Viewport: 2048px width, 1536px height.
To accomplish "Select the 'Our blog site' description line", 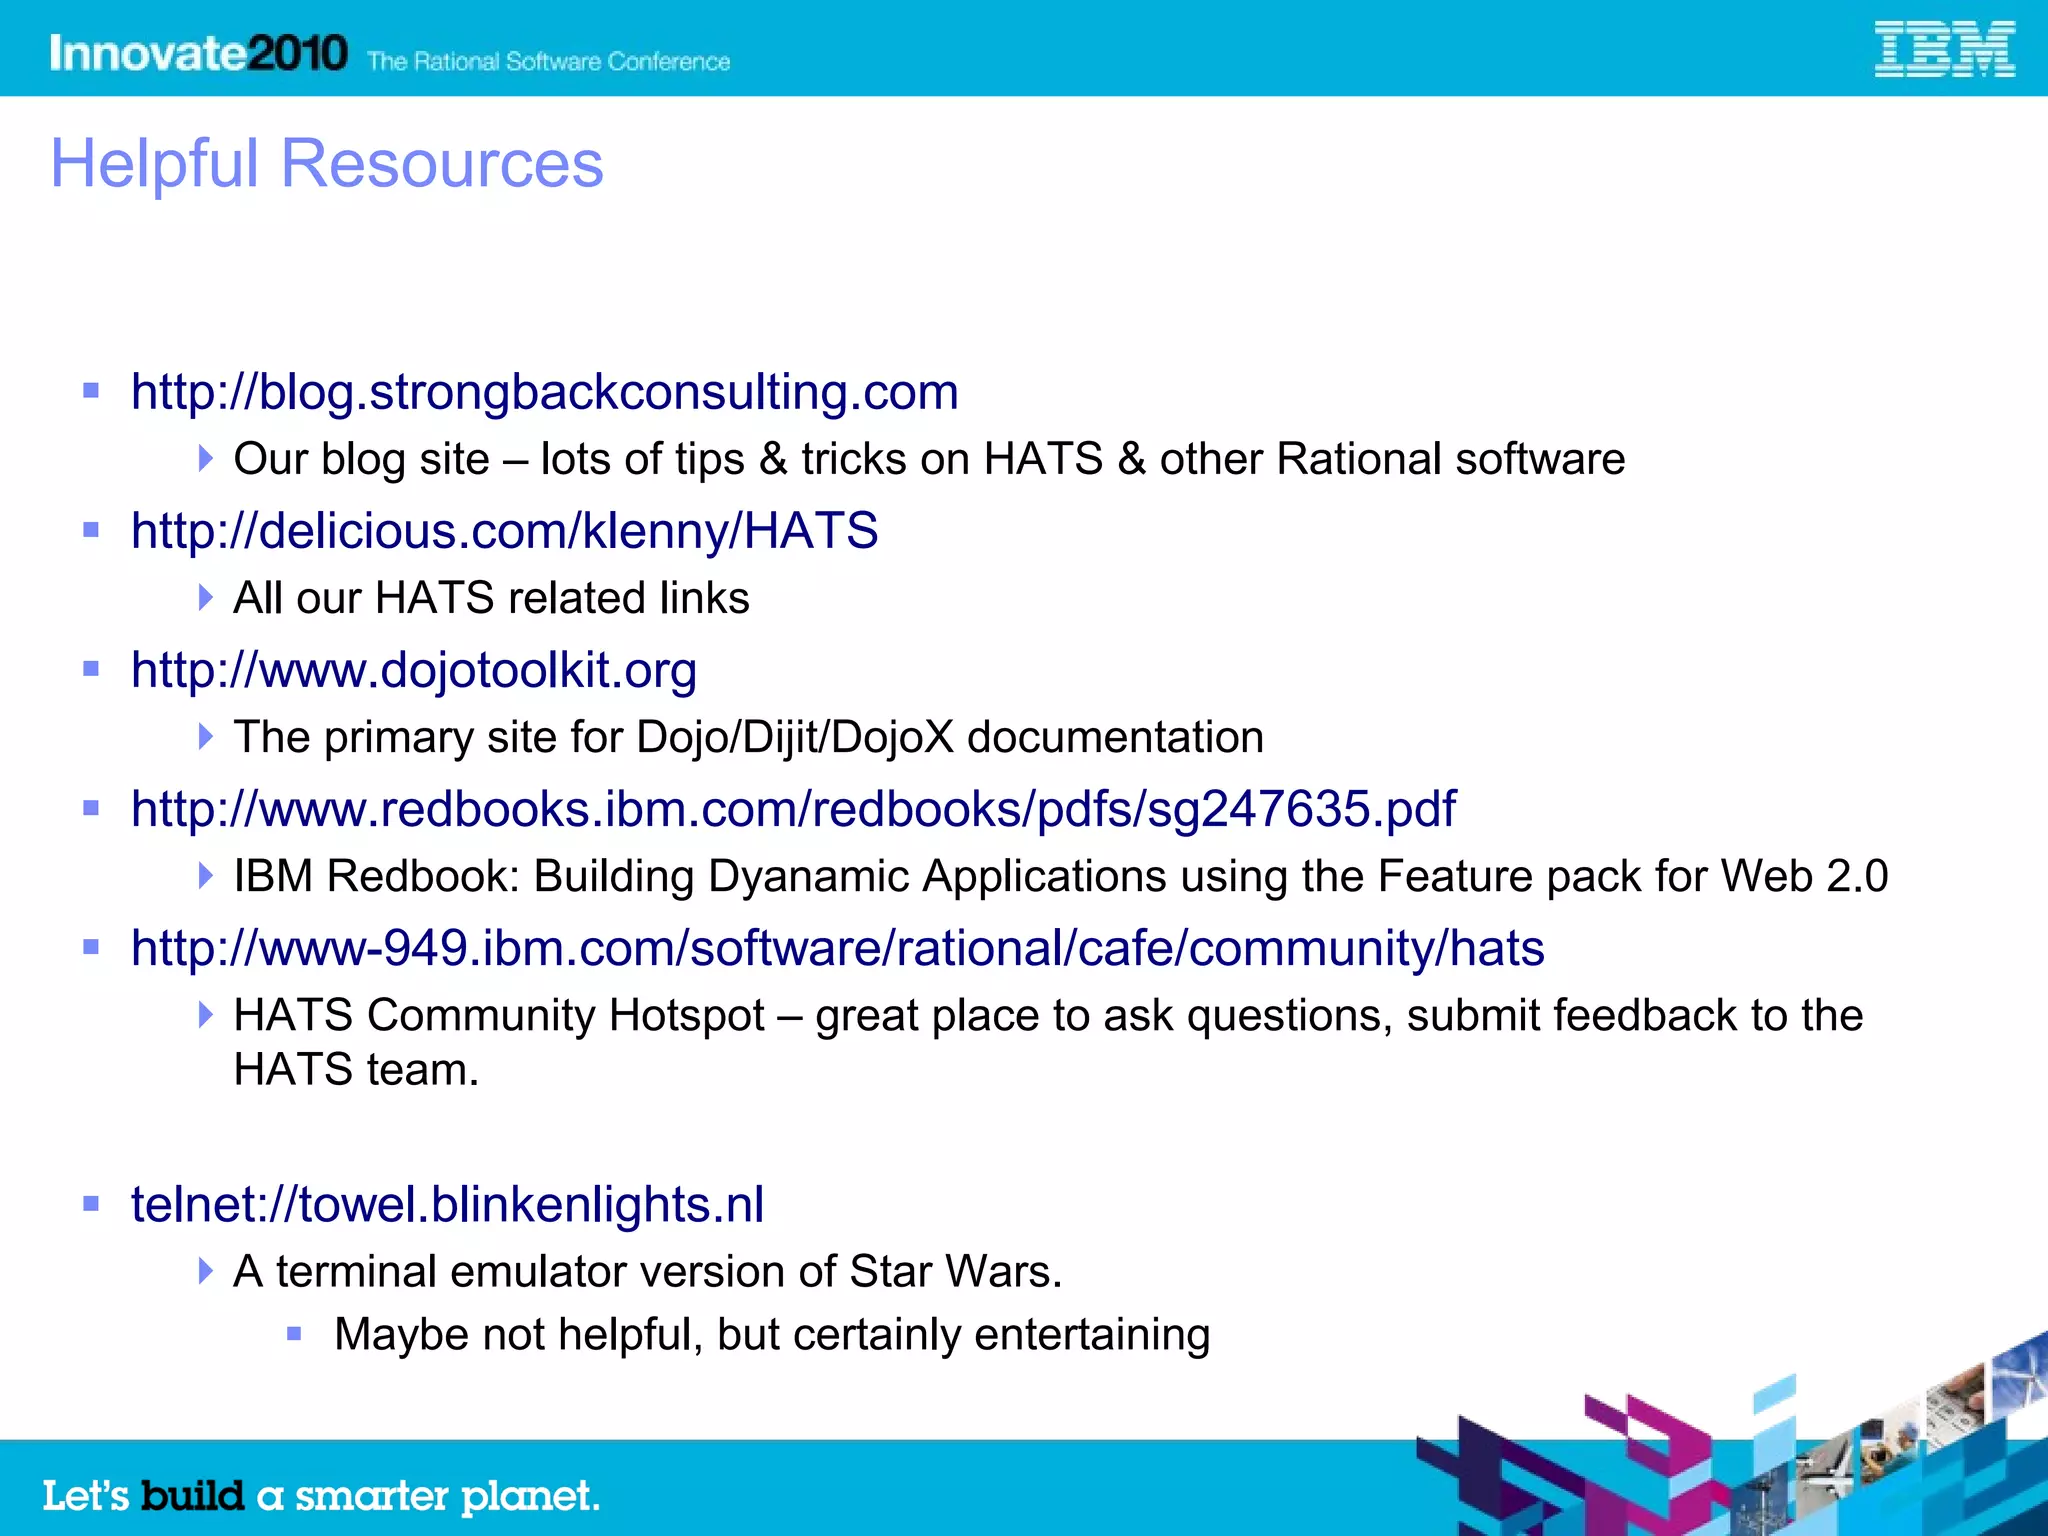I will pos(929,459).
